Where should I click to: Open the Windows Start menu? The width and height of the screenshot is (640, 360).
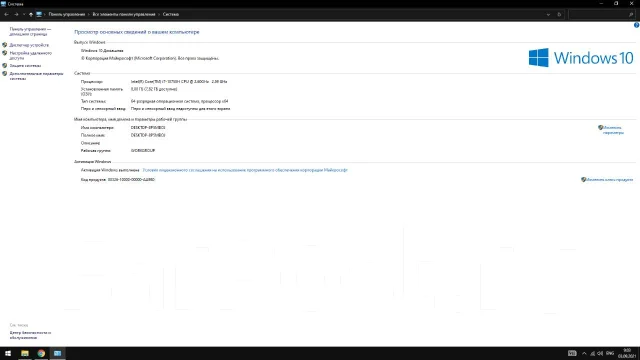8,353
